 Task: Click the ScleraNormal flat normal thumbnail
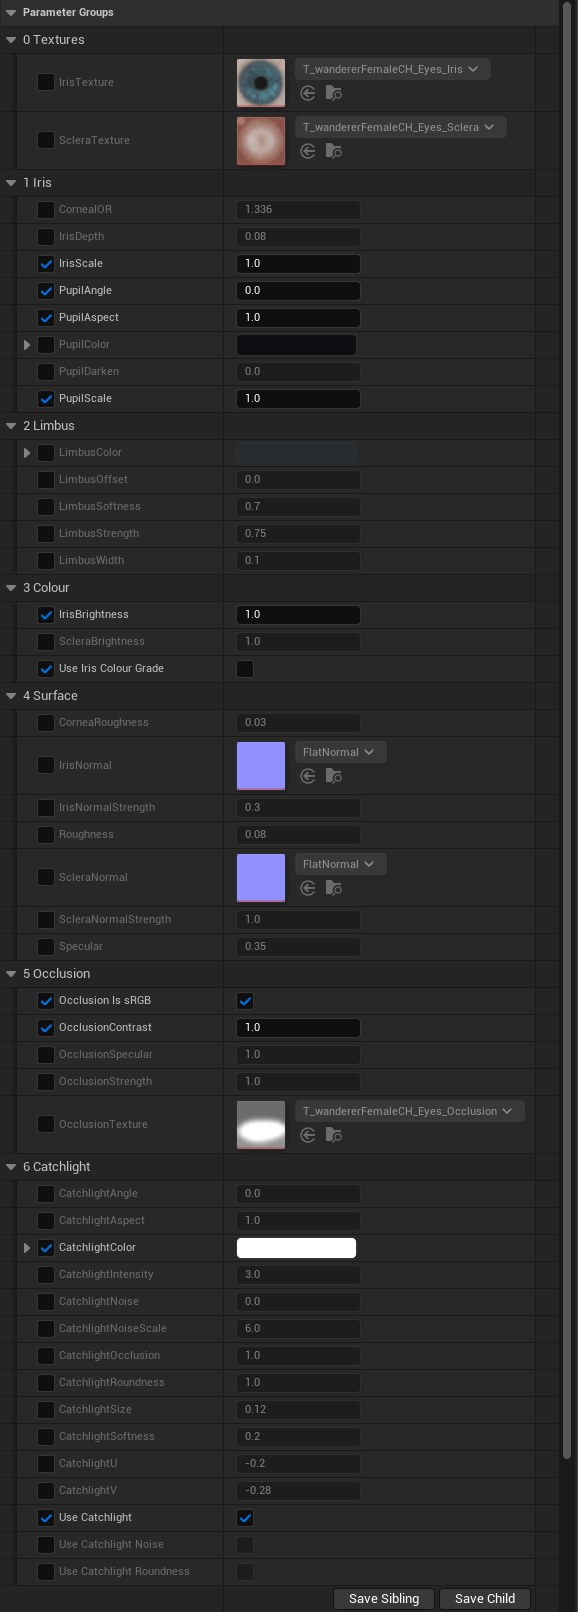261,878
